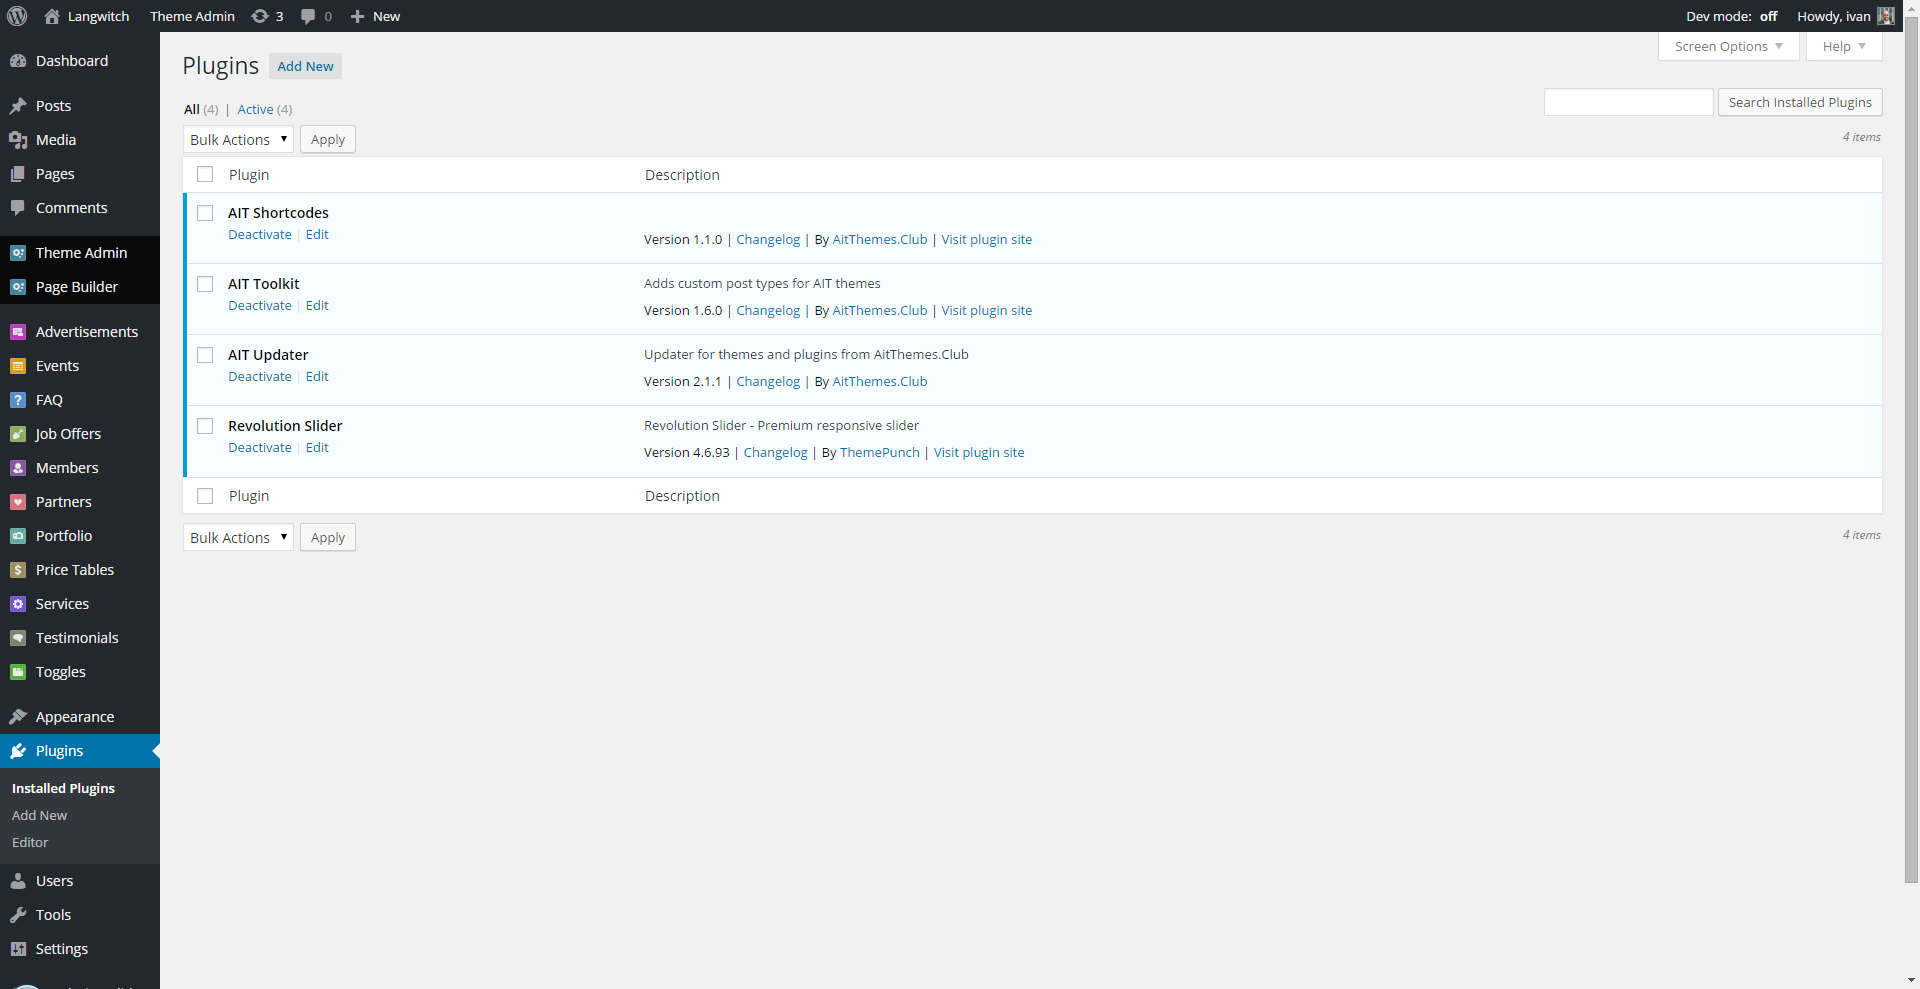The height and width of the screenshot is (989, 1920).
Task: Check the select-all checkbox in the table footer
Action: click(x=205, y=496)
